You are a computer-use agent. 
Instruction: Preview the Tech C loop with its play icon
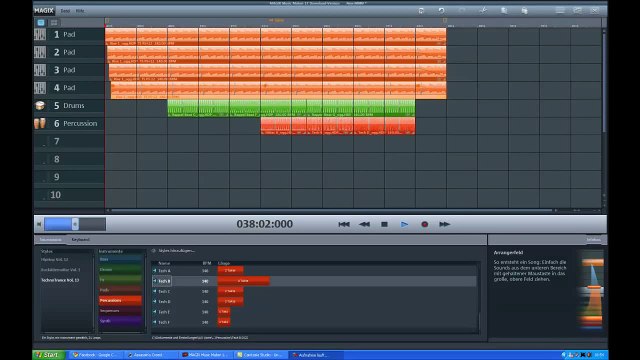click(x=155, y=291)
